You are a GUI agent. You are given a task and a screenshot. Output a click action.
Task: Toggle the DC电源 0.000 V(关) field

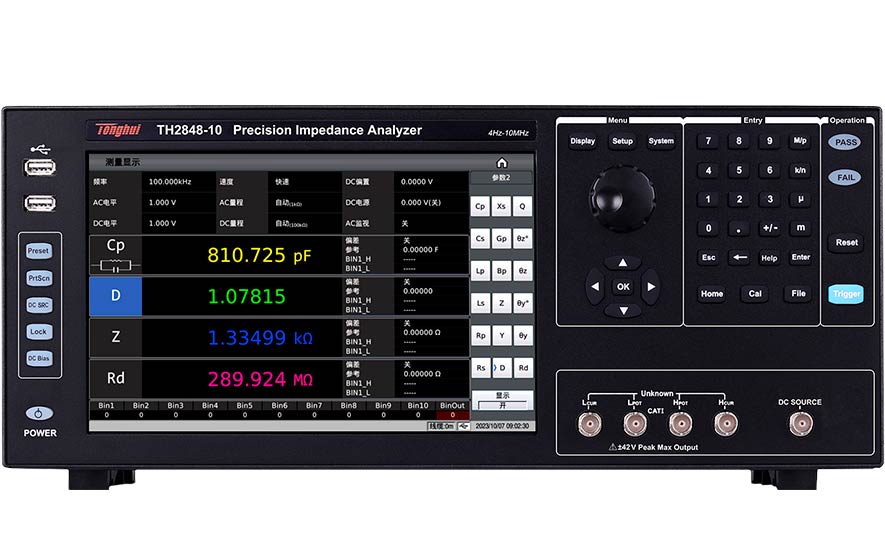(x=405, y=203)
